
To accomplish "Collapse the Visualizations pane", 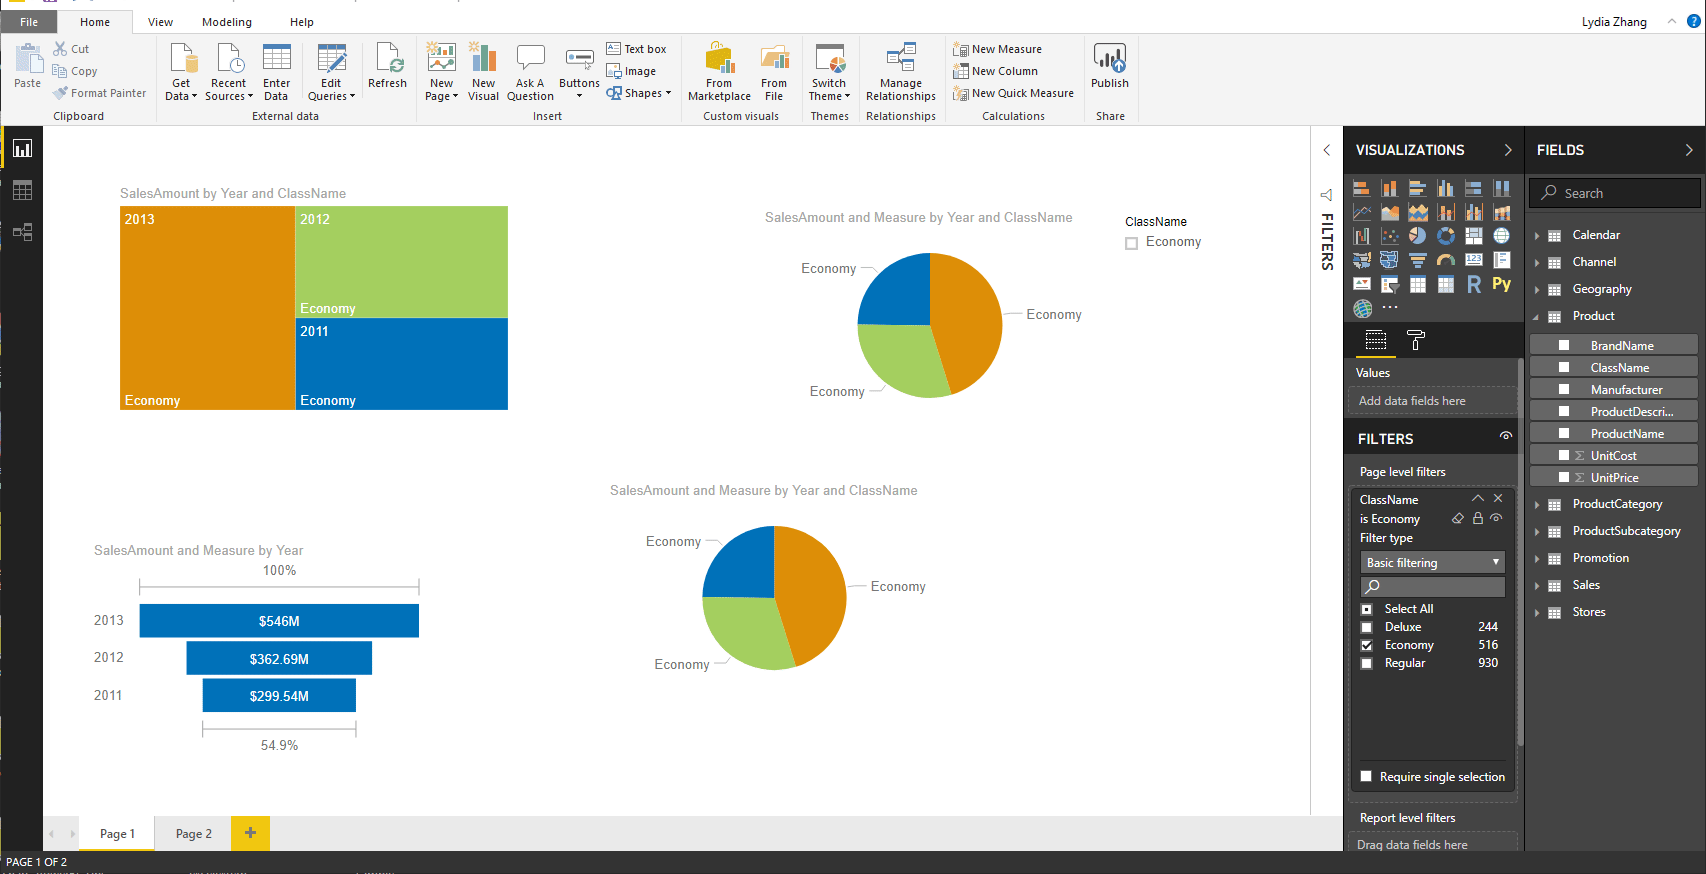I will coord(1508,150).
